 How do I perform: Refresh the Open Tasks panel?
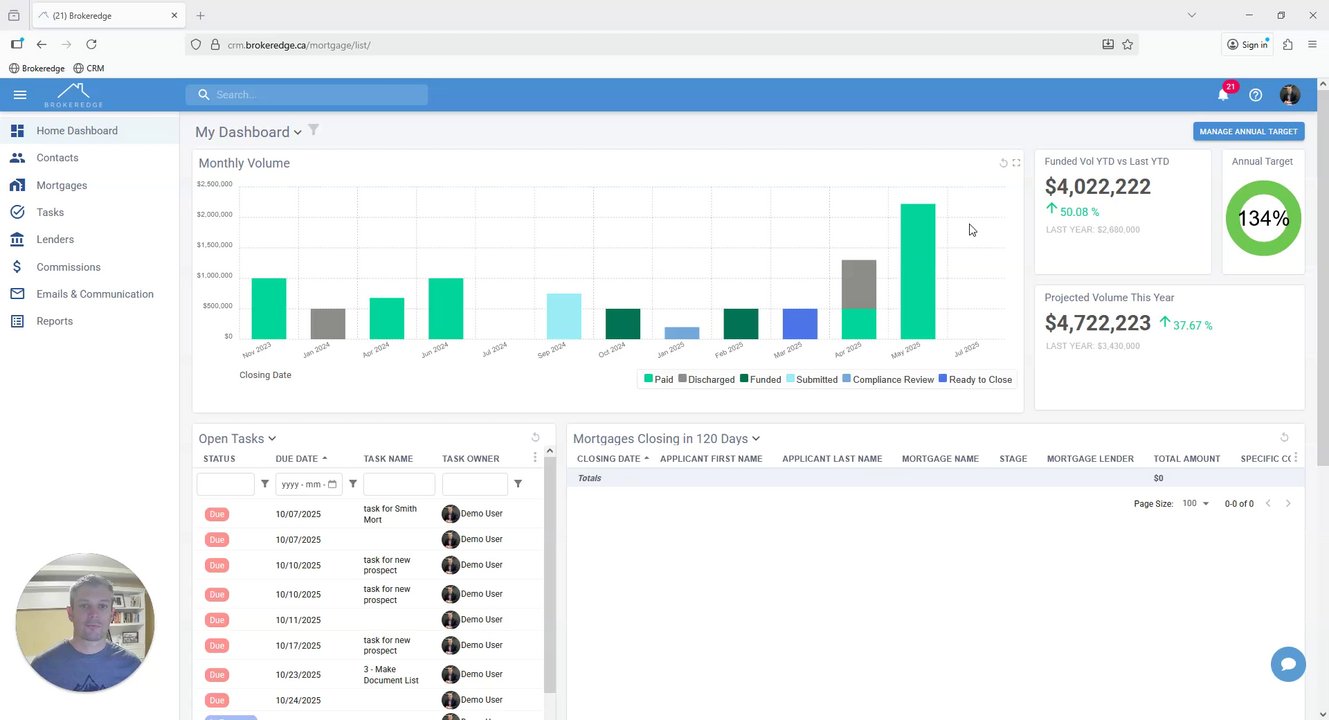(x=535, y=438)
